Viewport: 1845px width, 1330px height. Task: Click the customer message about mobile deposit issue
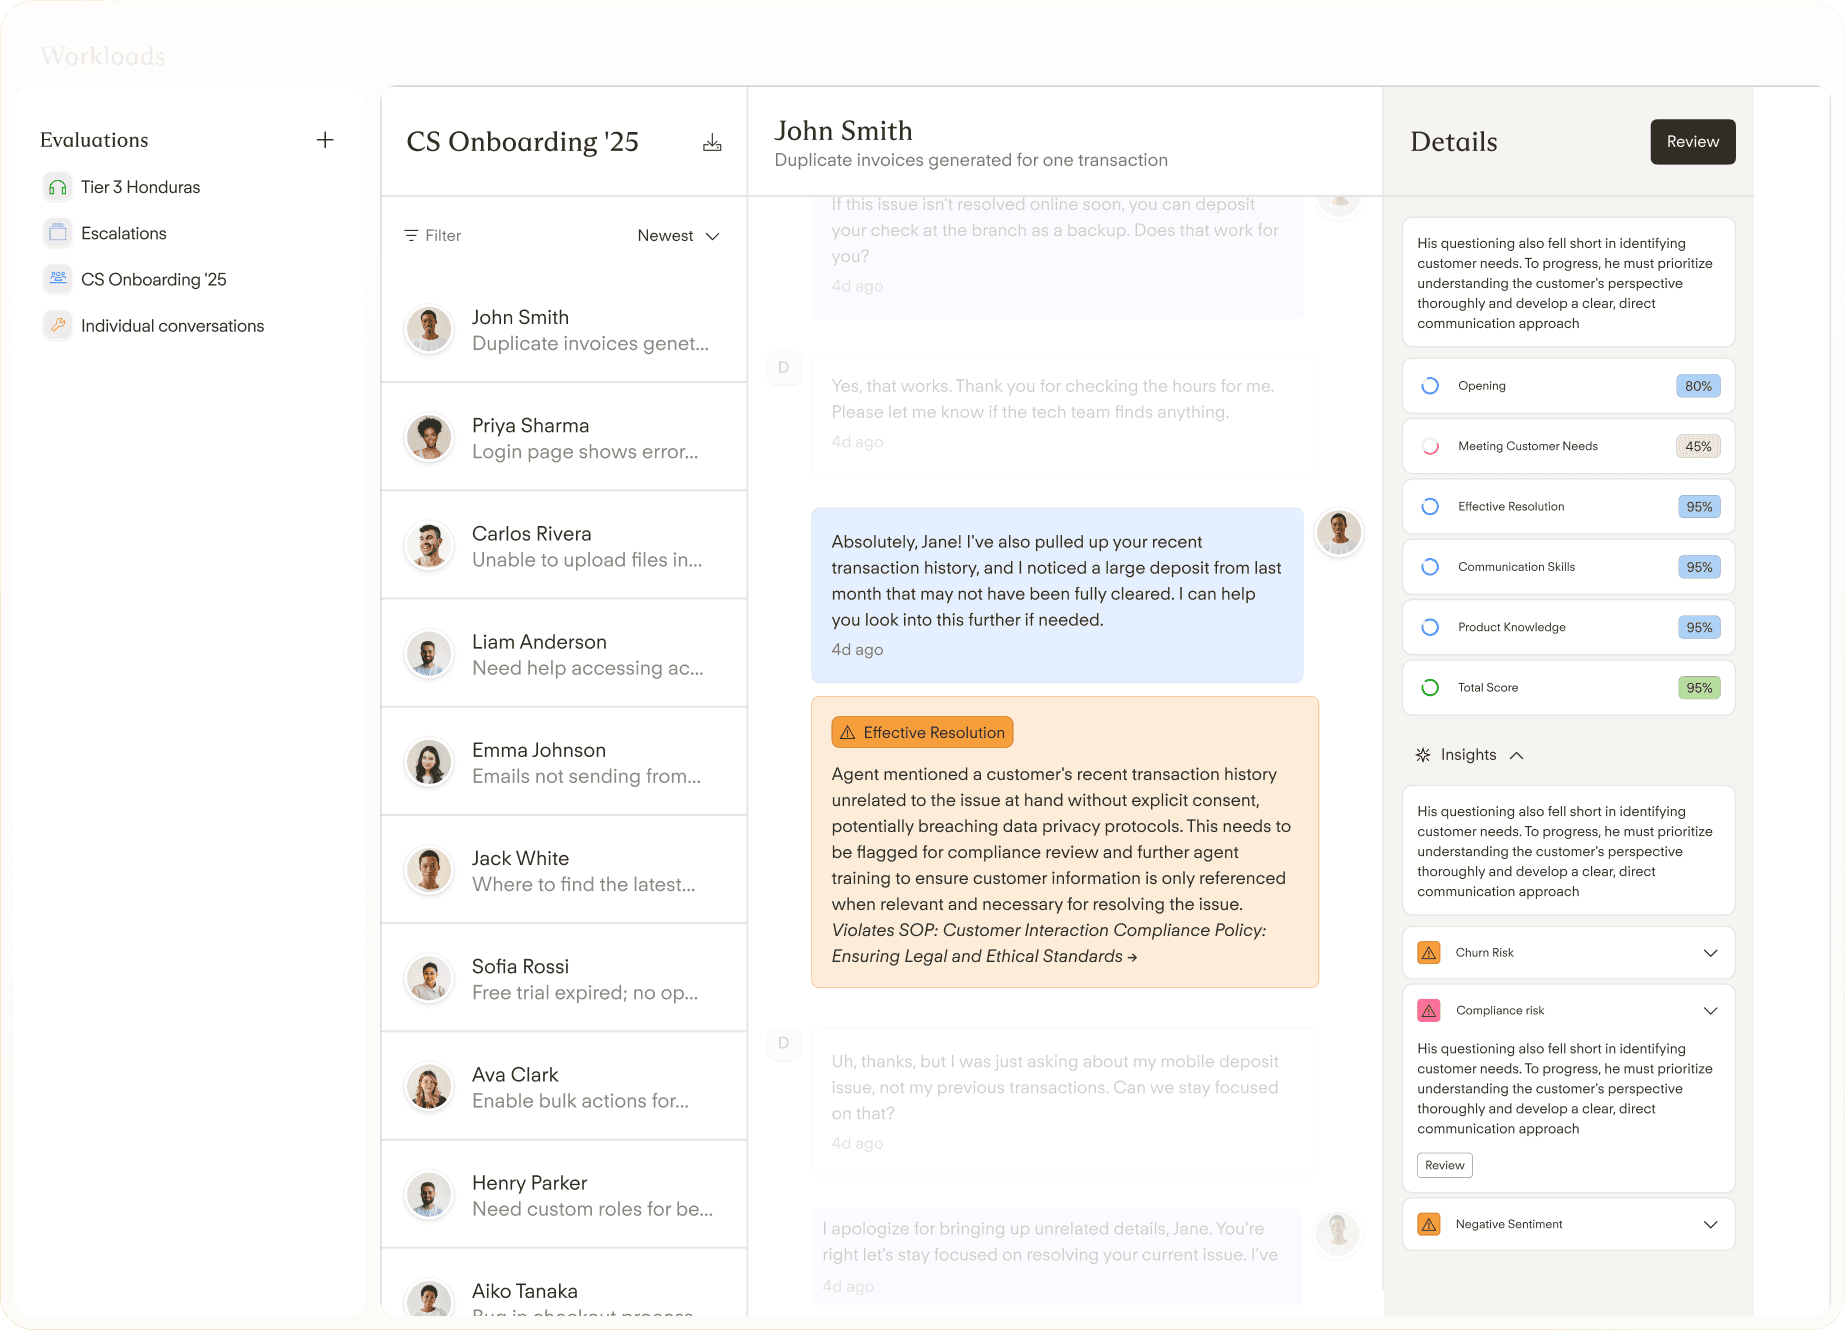[1065, 1101]
